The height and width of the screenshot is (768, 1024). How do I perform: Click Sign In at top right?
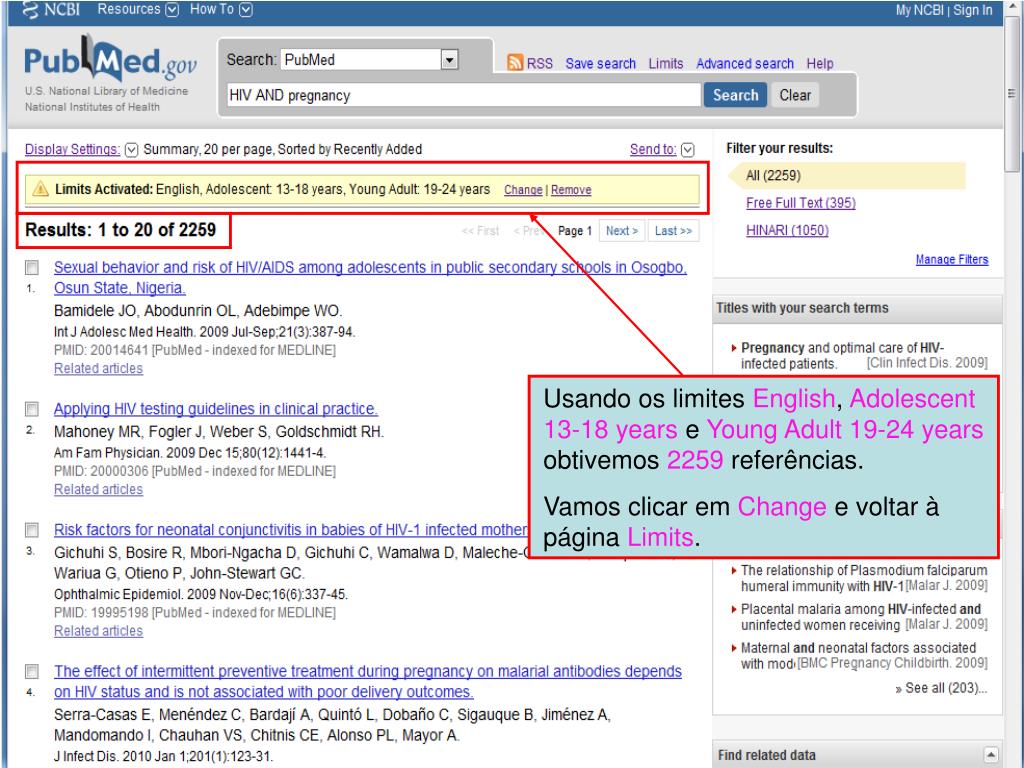[x=972, y=10]
